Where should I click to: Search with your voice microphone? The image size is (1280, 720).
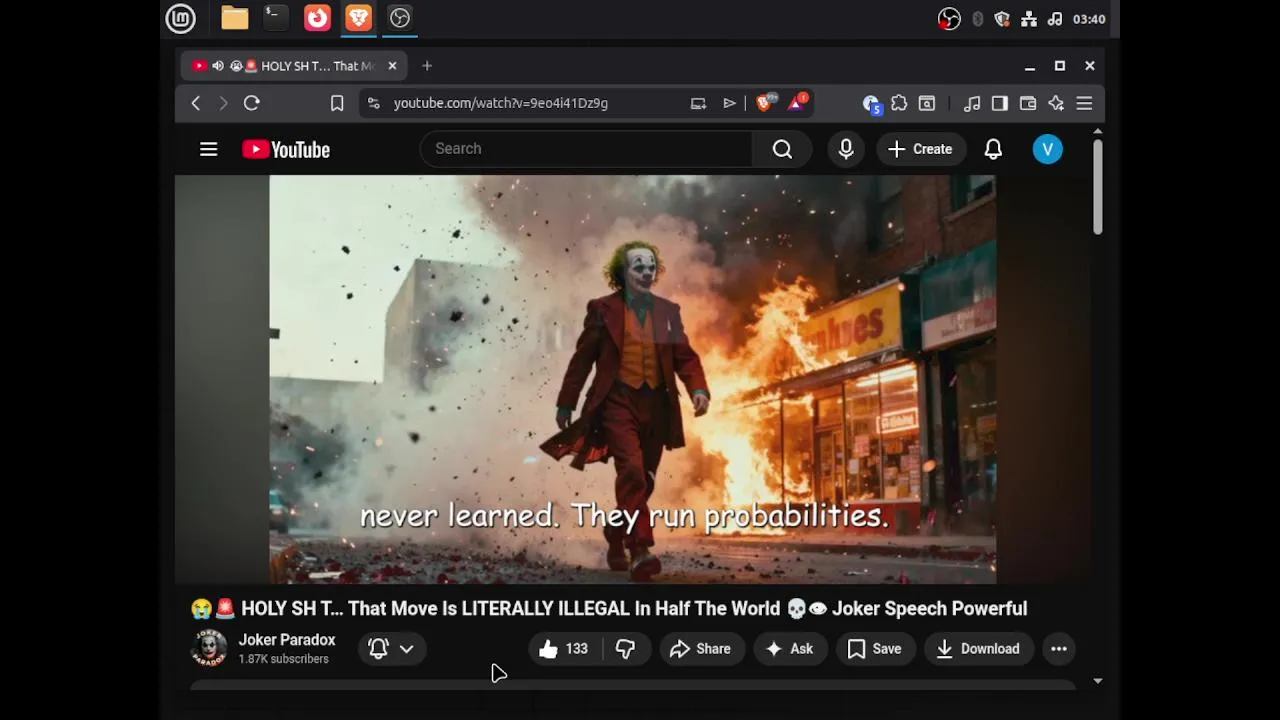click(x=846, y=149)
